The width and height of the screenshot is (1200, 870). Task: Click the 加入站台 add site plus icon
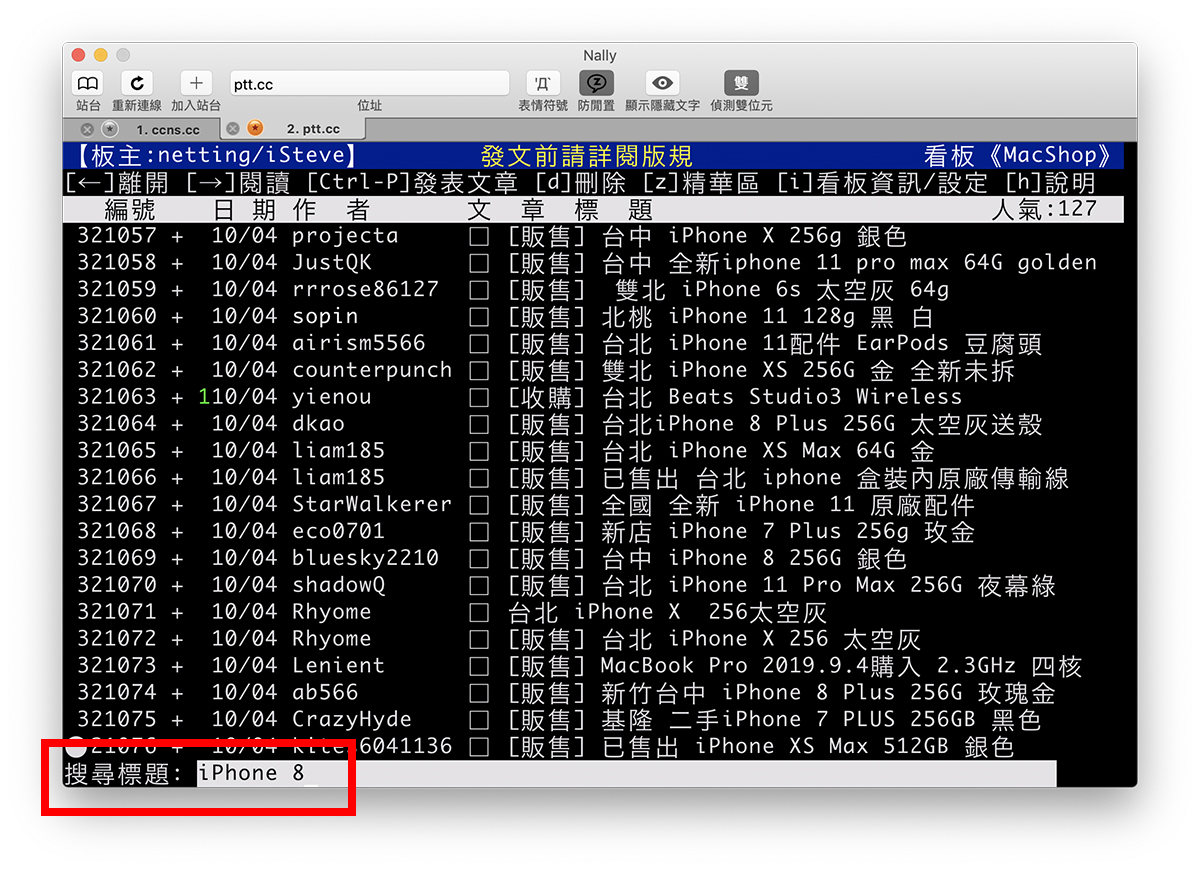(196, 84)
